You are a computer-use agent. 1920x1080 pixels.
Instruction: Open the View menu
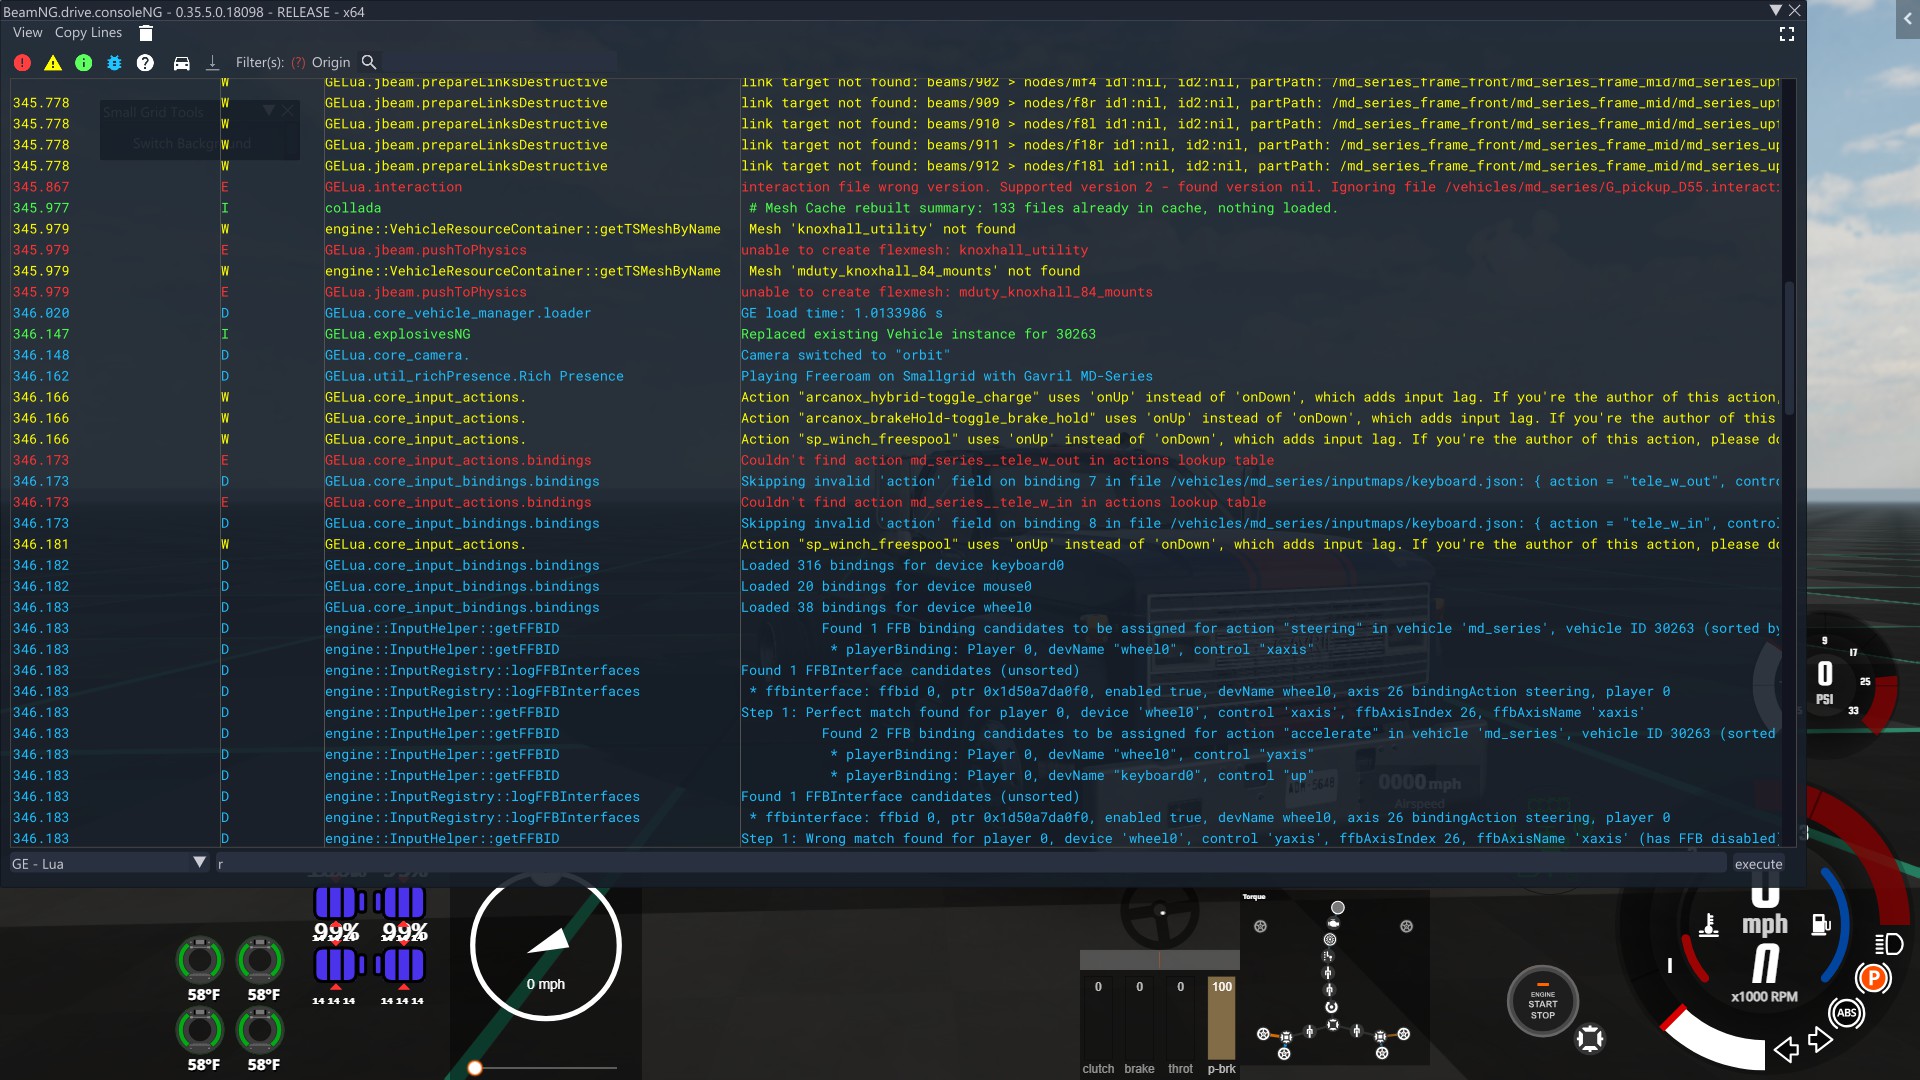coord(27,33)
